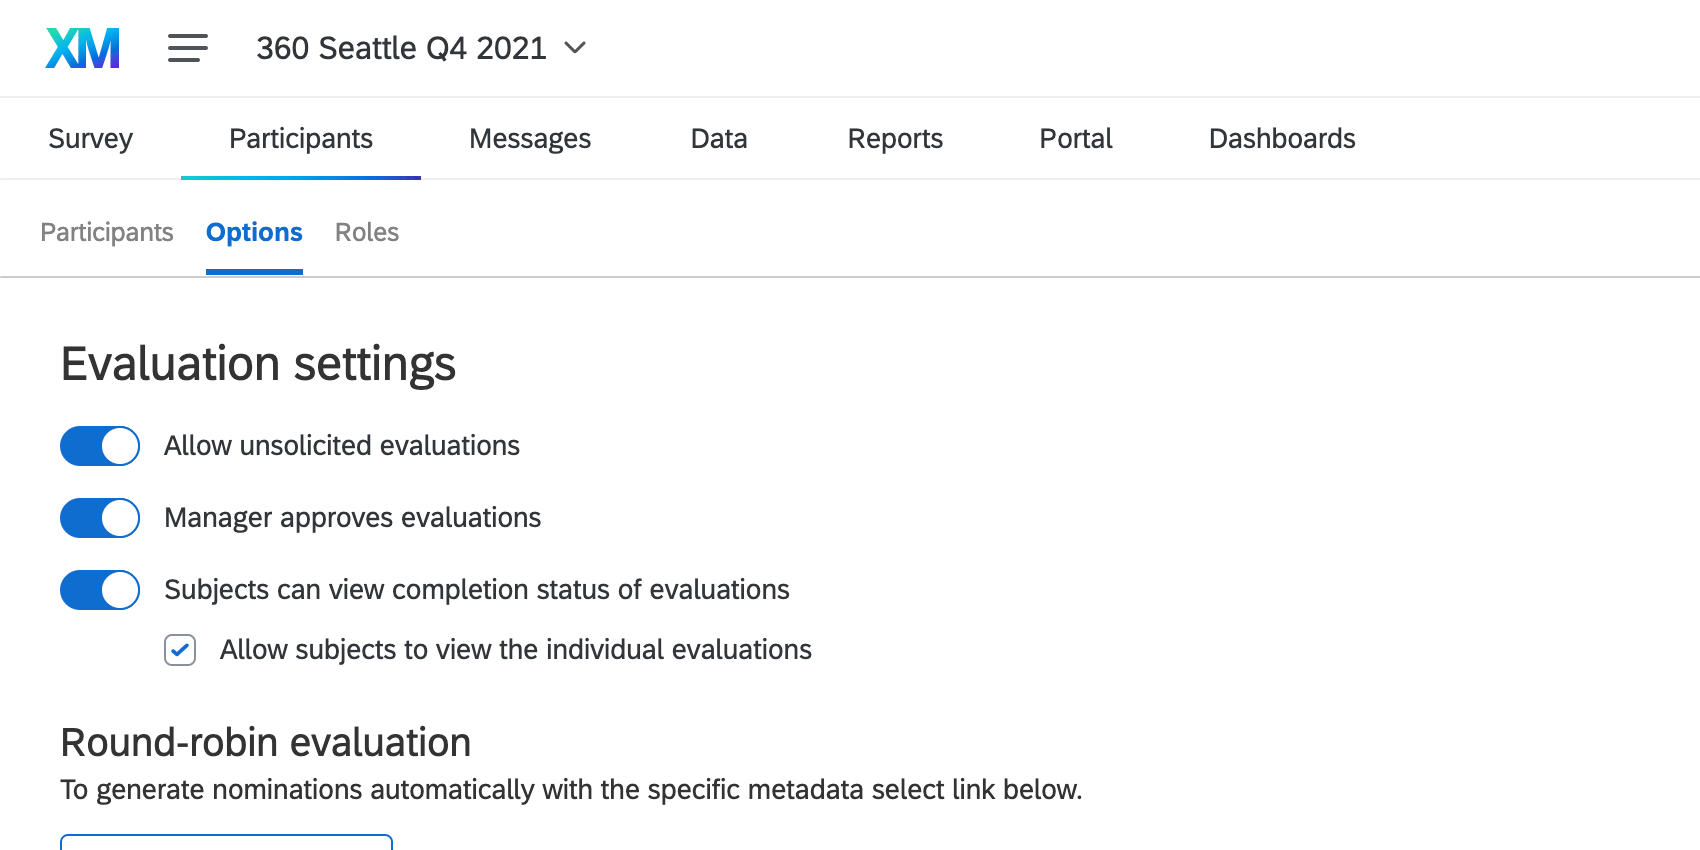Turn off Manager approves evaluations toggle

100,518
